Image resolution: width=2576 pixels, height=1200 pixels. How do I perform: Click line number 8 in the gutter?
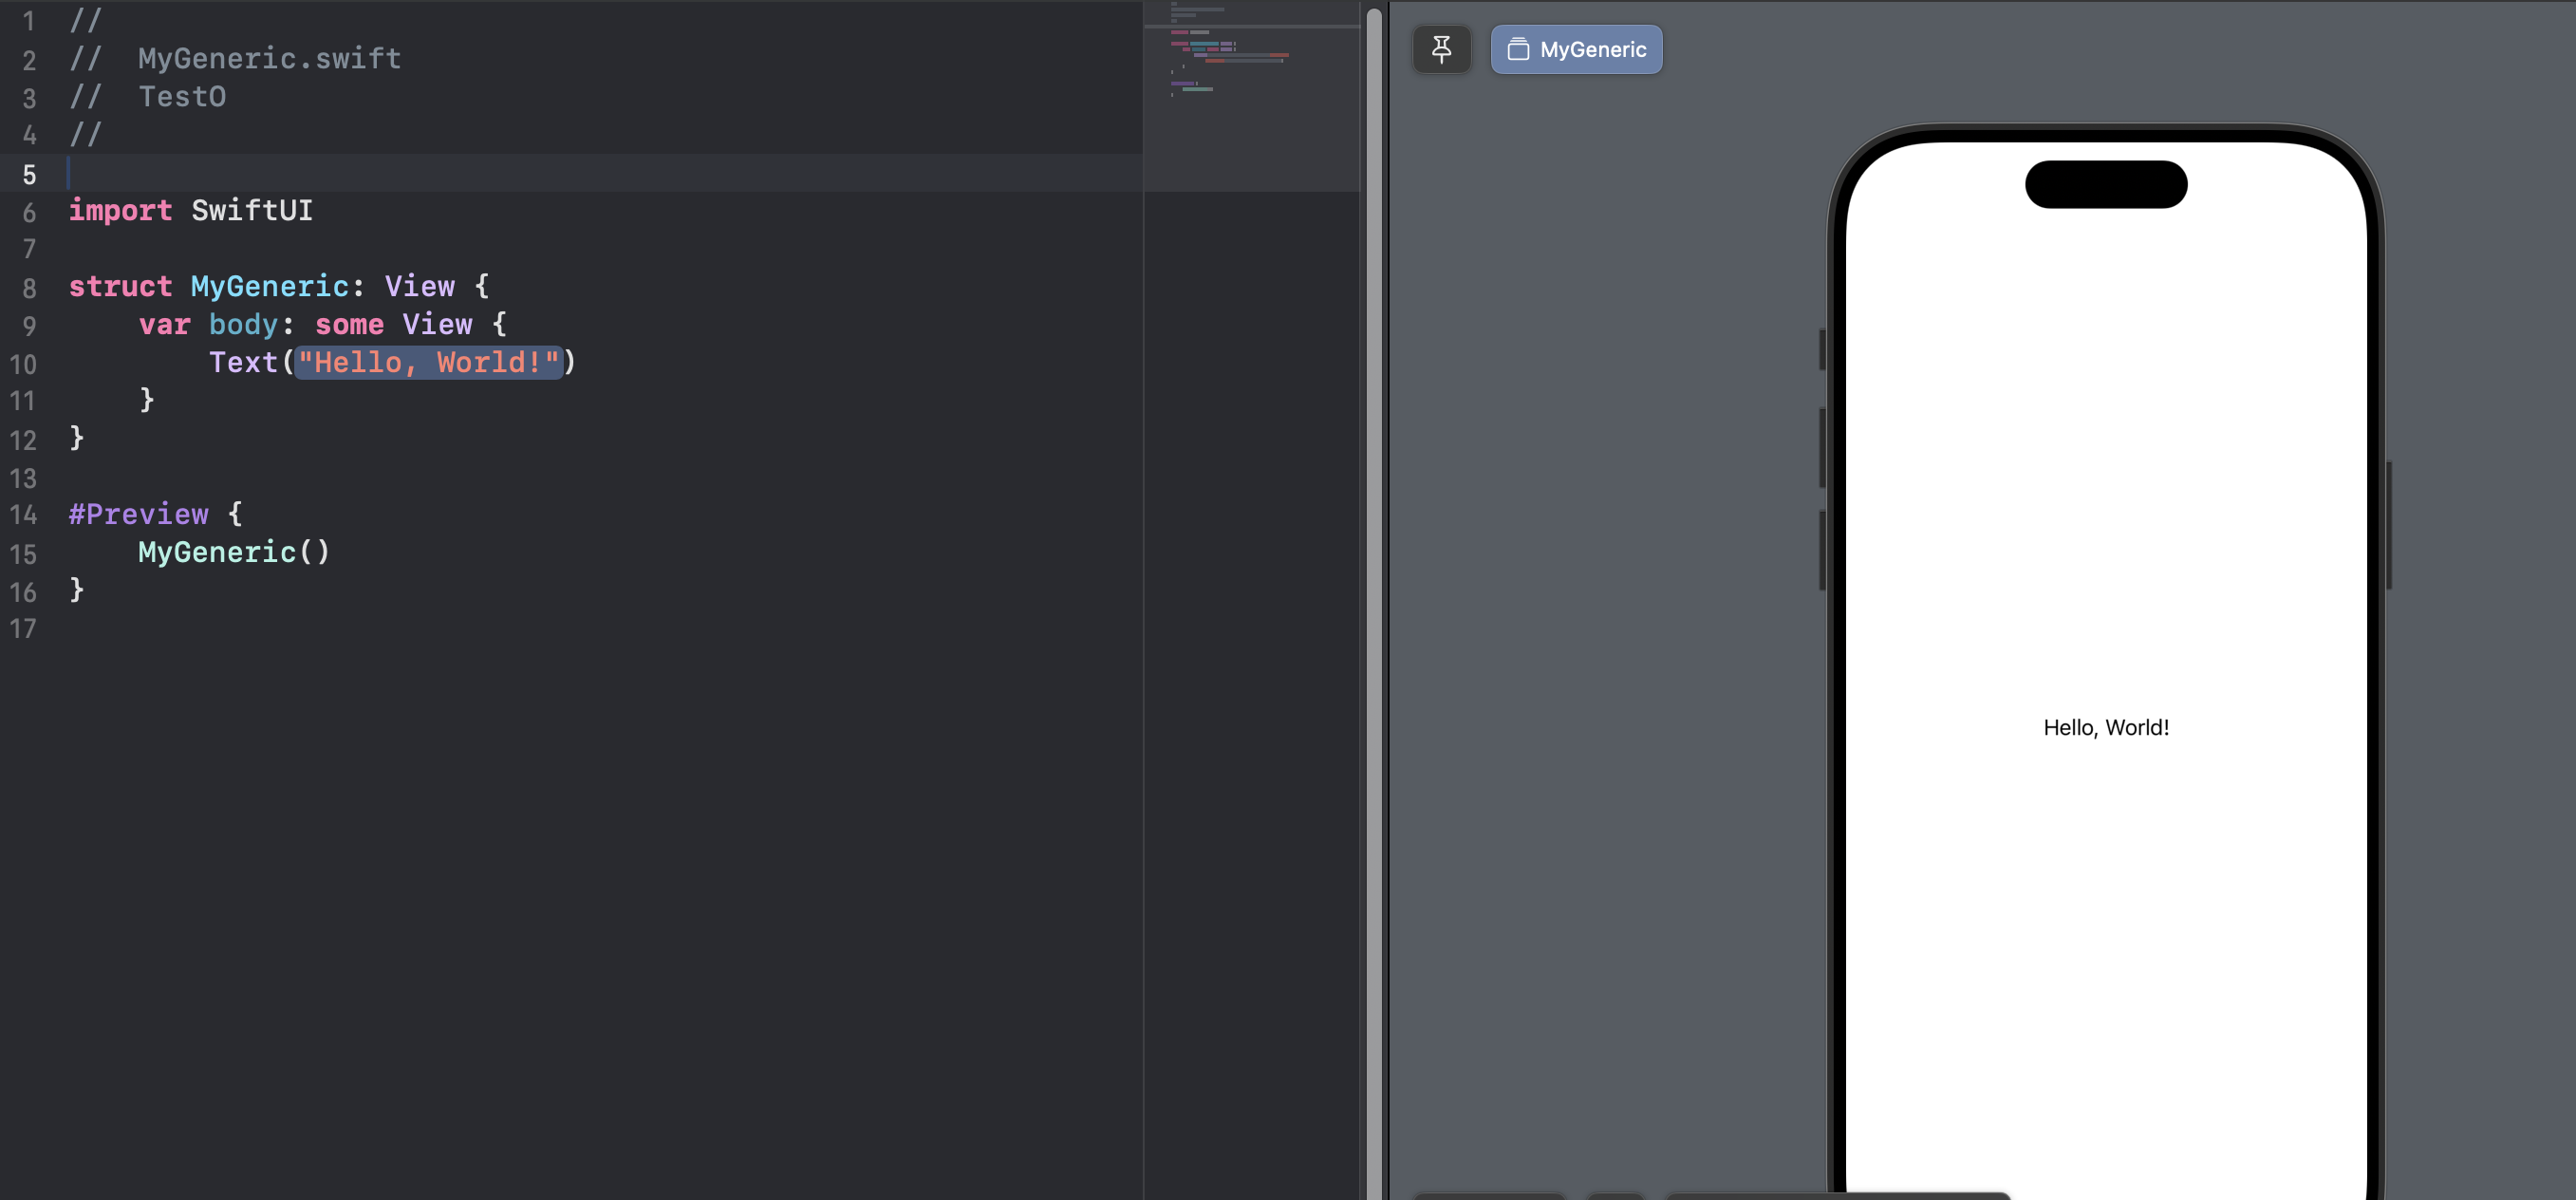point(29,288)
